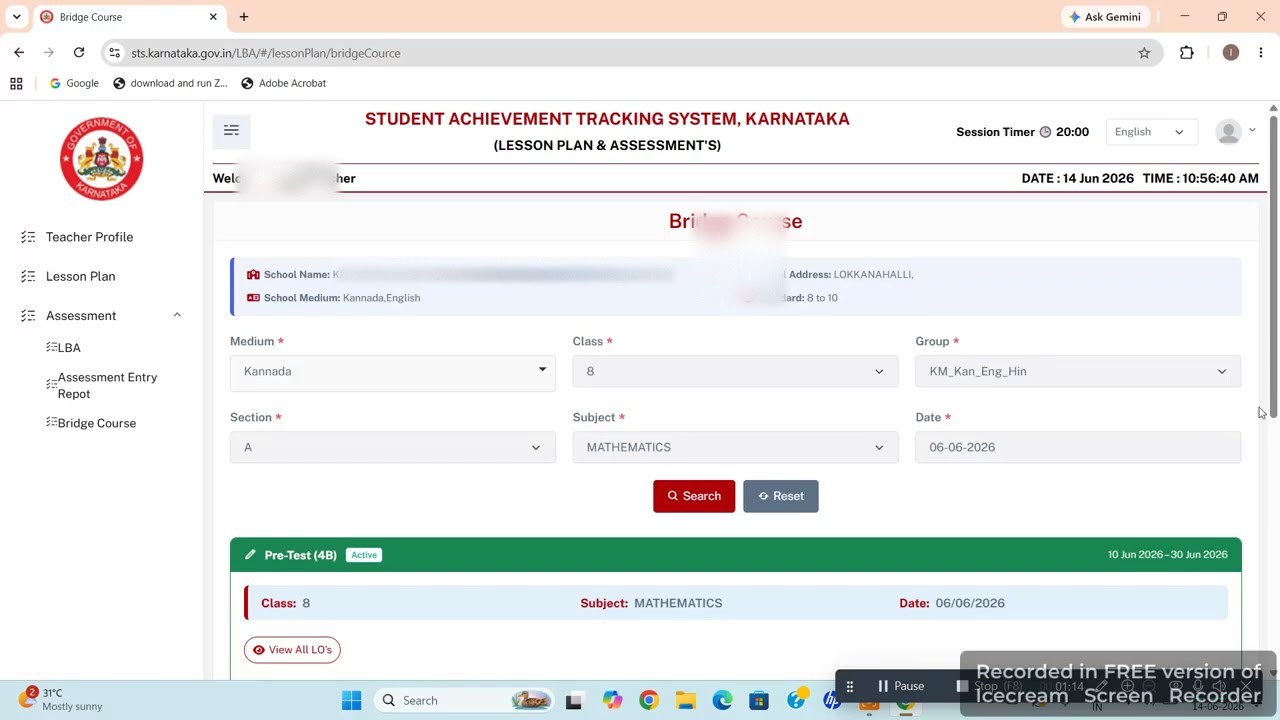
Task: Click the 10 Jun 2026–30 Jun 2026 date range
Action: point(1167,555)
